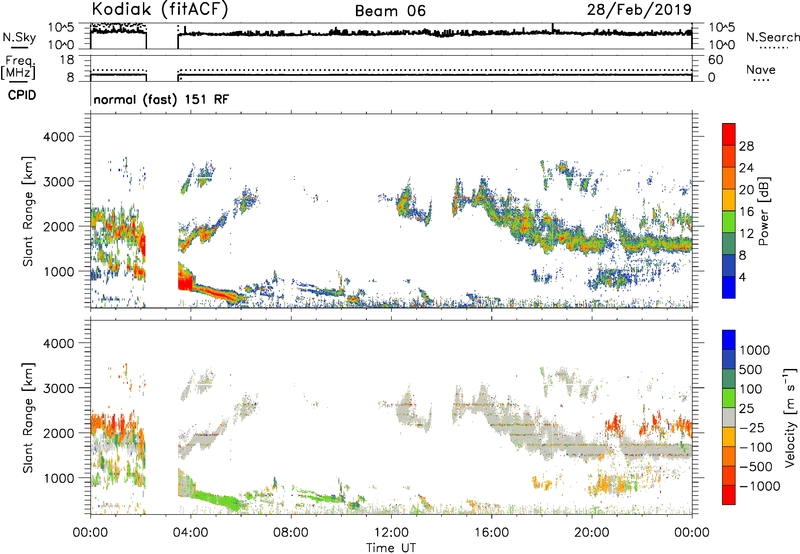The height and width of the screenshot is (554, 800).
Task: Click the "4" label on the Power scale
Action: click(x=743, y=277)
